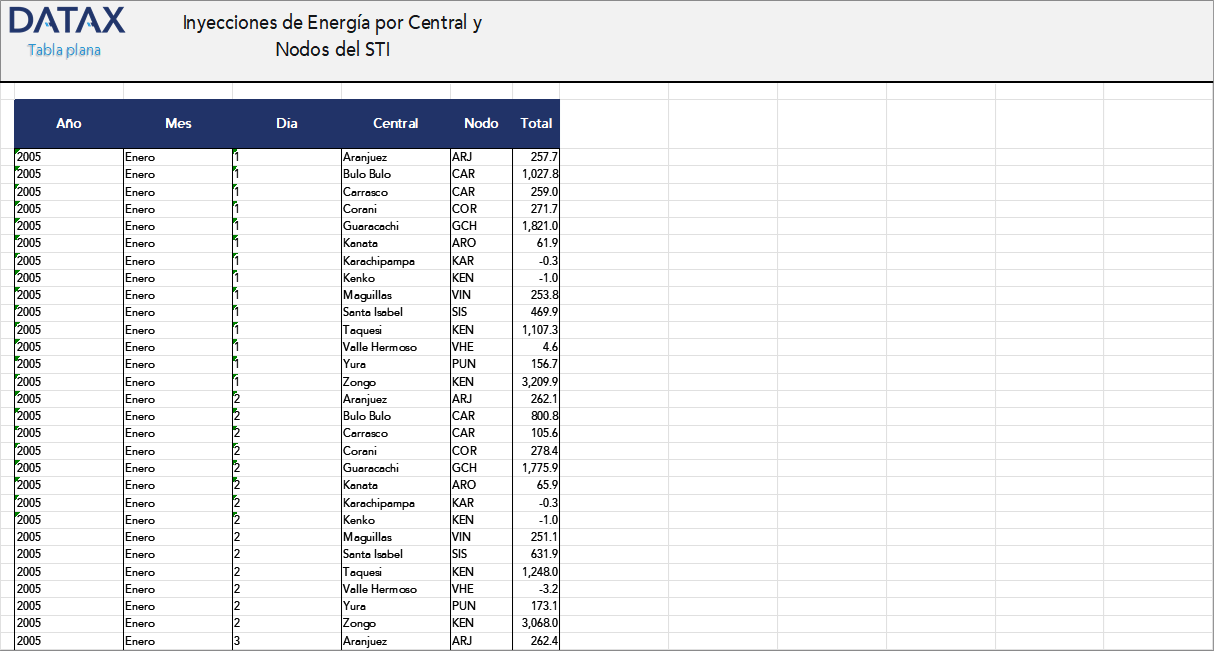
Task: Select the negative total -3.2 for Valle Hermoso
Action: (537, 589)
